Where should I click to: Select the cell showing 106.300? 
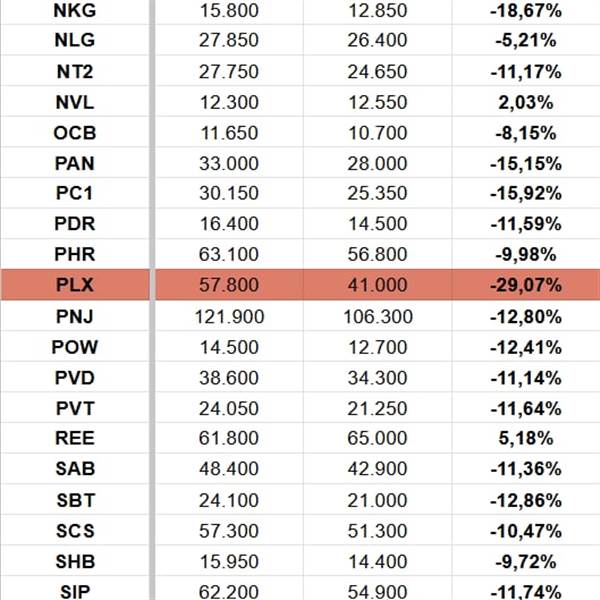click(x=377, y=316)
